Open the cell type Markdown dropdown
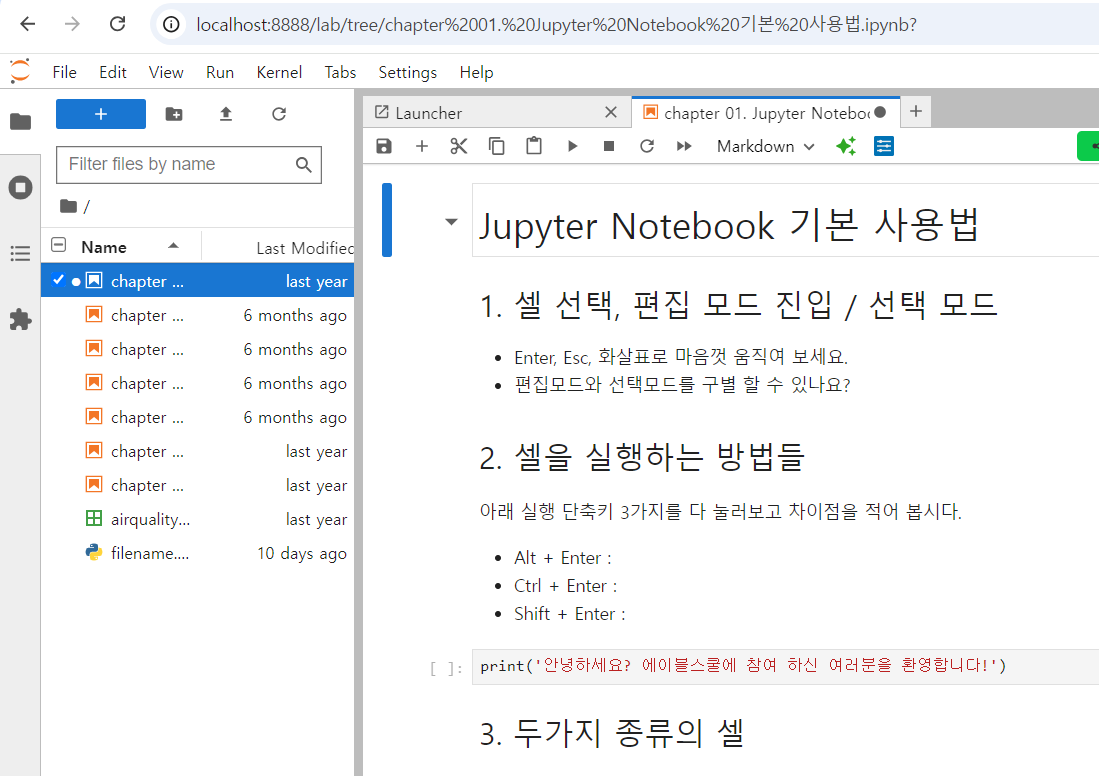 pos(765,146)
